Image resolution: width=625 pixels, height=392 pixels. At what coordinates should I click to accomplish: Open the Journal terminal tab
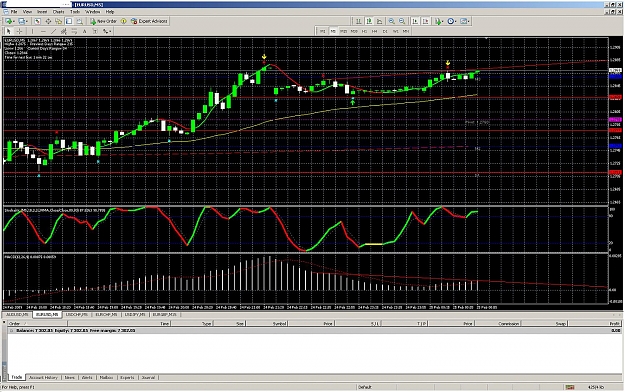148,377
